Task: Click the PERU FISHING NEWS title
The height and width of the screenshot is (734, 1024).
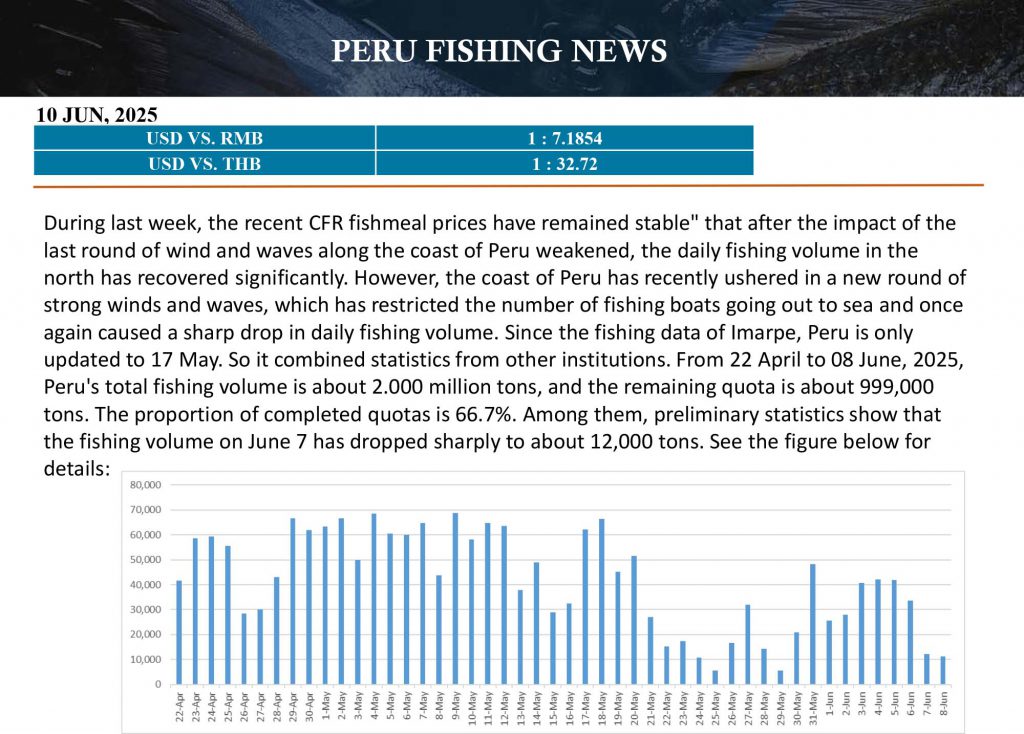Action: (x=499, y=51)
